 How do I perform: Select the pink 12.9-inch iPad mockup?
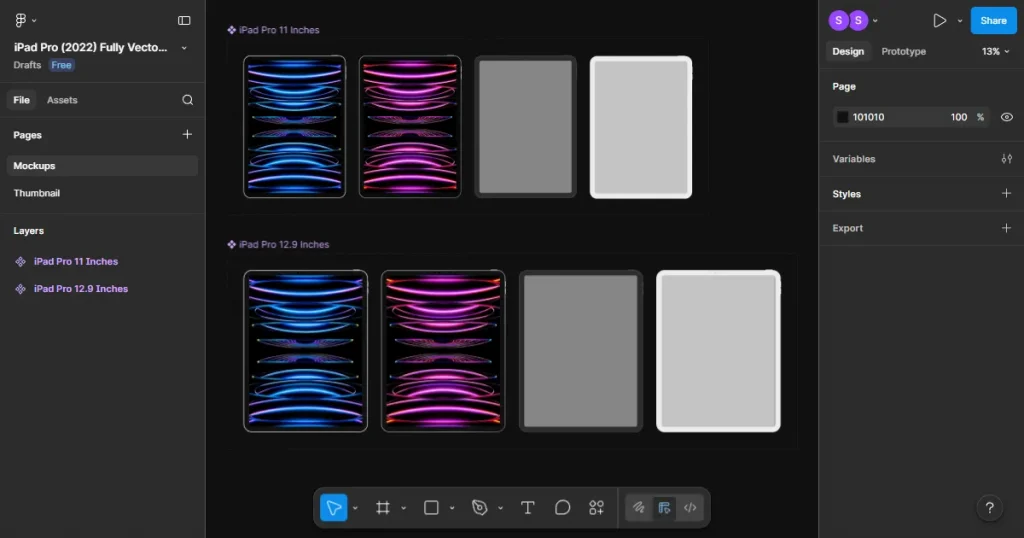(x=443, y=351)
